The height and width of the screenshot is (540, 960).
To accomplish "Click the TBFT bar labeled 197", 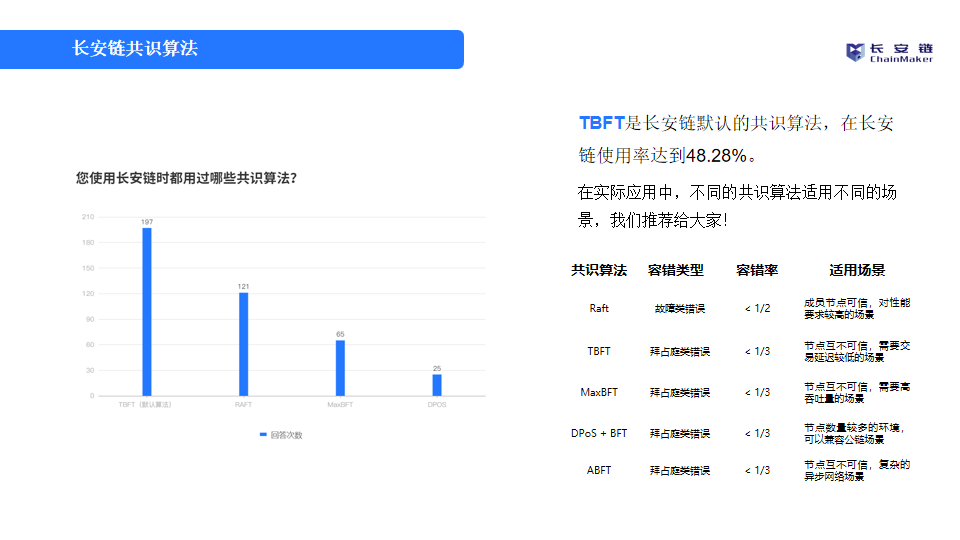I will point(147,312).
